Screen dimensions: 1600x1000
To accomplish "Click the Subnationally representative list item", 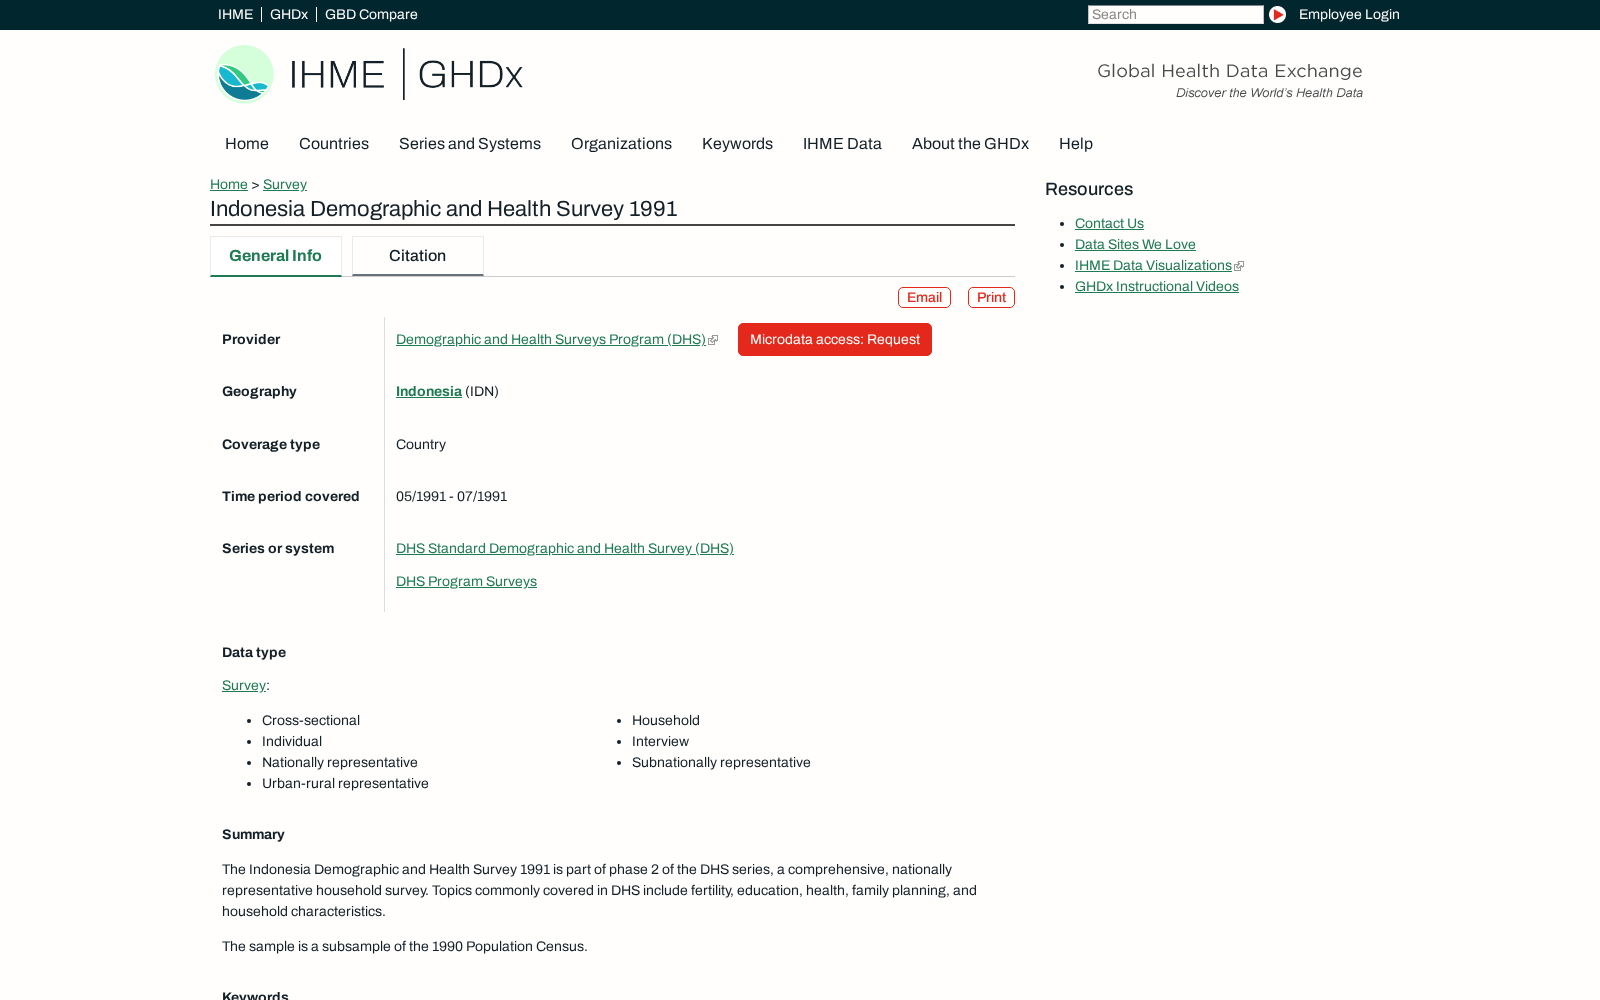I will (x=721, y=762).
